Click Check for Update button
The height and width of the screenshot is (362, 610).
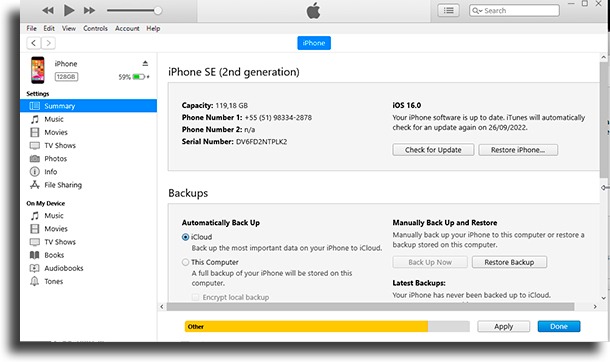(433, 150)
